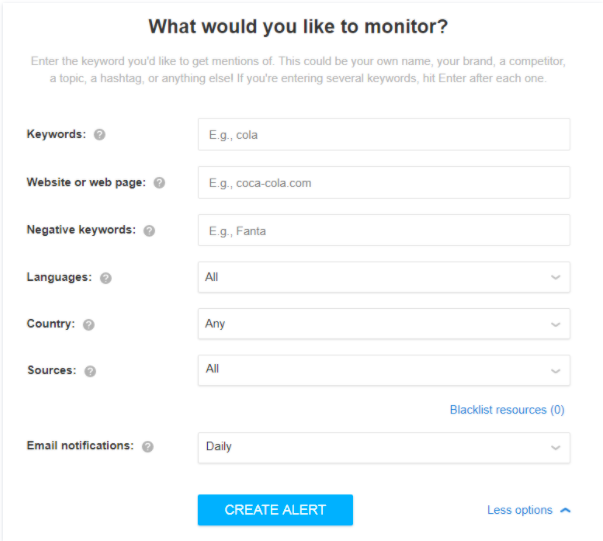Click help icon next to Keywords
This screenshot has width=603, height=541.
click(100, 135)
